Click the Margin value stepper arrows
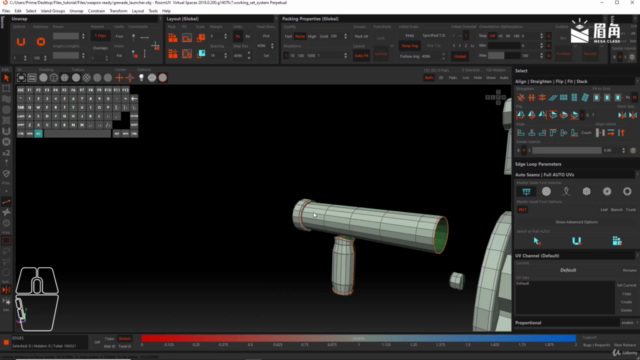Screen dimensions: 640x360 (225, 36)
